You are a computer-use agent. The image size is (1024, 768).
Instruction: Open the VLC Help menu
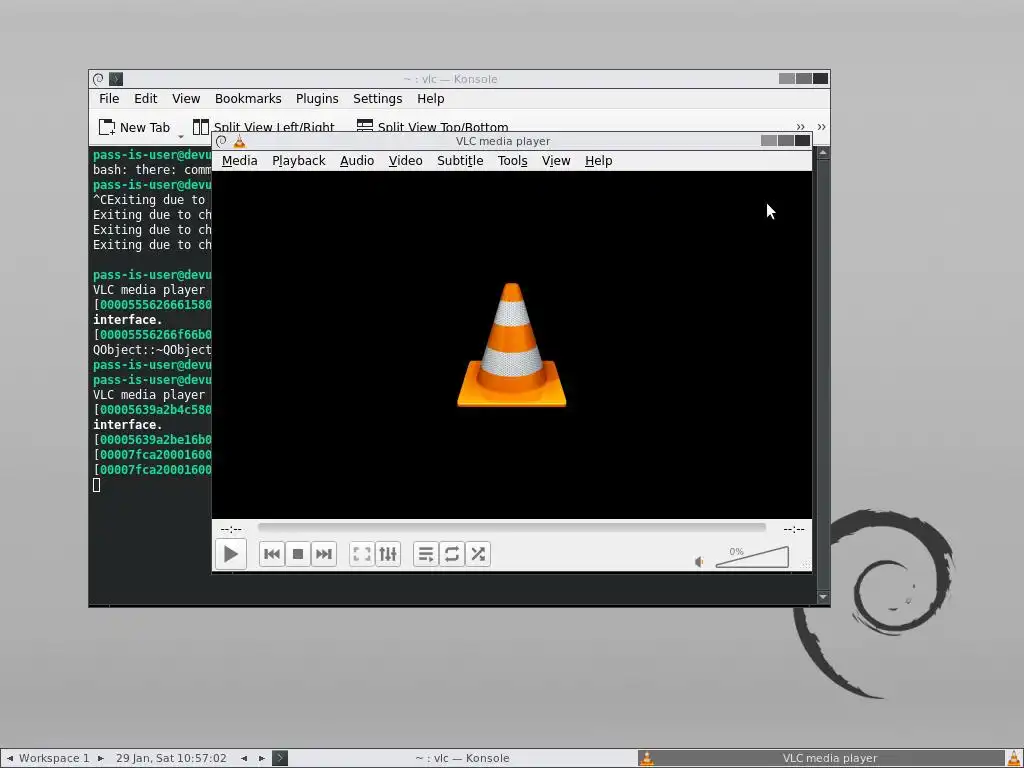(598, 161)
